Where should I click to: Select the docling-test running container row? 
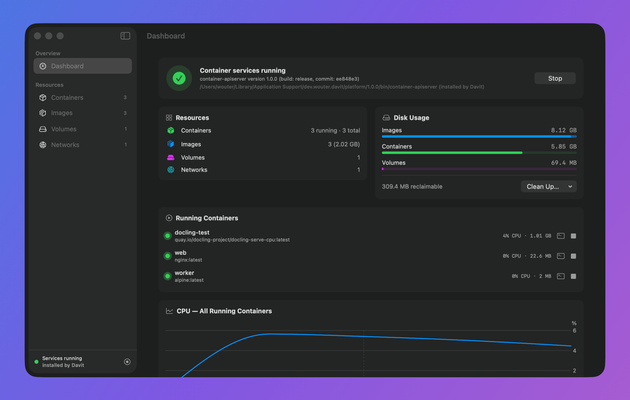pyautogui.click(x=370, y=236)
